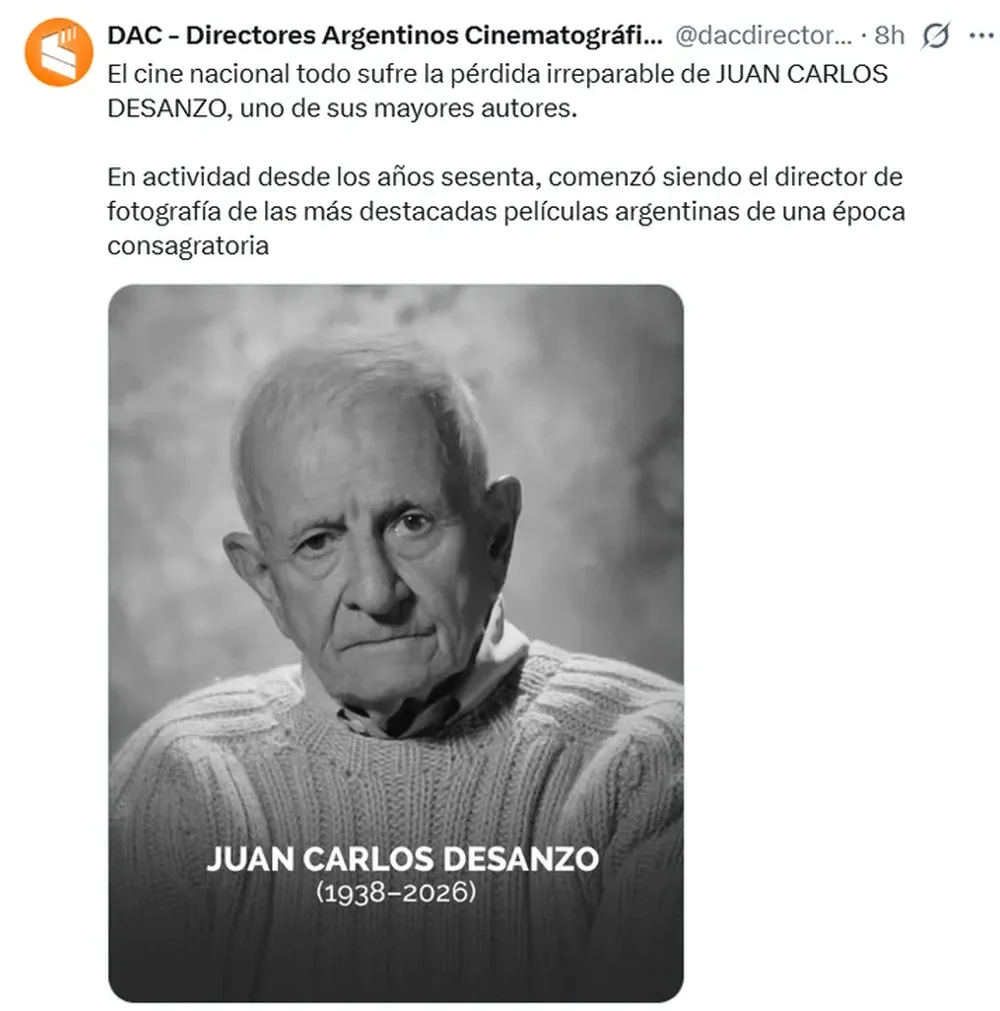Open the DAC orange profile avatar
Image resolution: width=1000 pixels, height=1011 pixels.
click(x=59, y=52)
